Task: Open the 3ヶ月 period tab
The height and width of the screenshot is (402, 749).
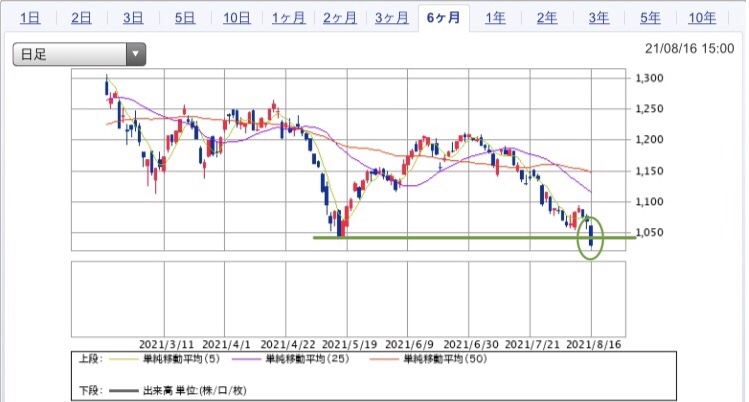Action: point(391,18)
